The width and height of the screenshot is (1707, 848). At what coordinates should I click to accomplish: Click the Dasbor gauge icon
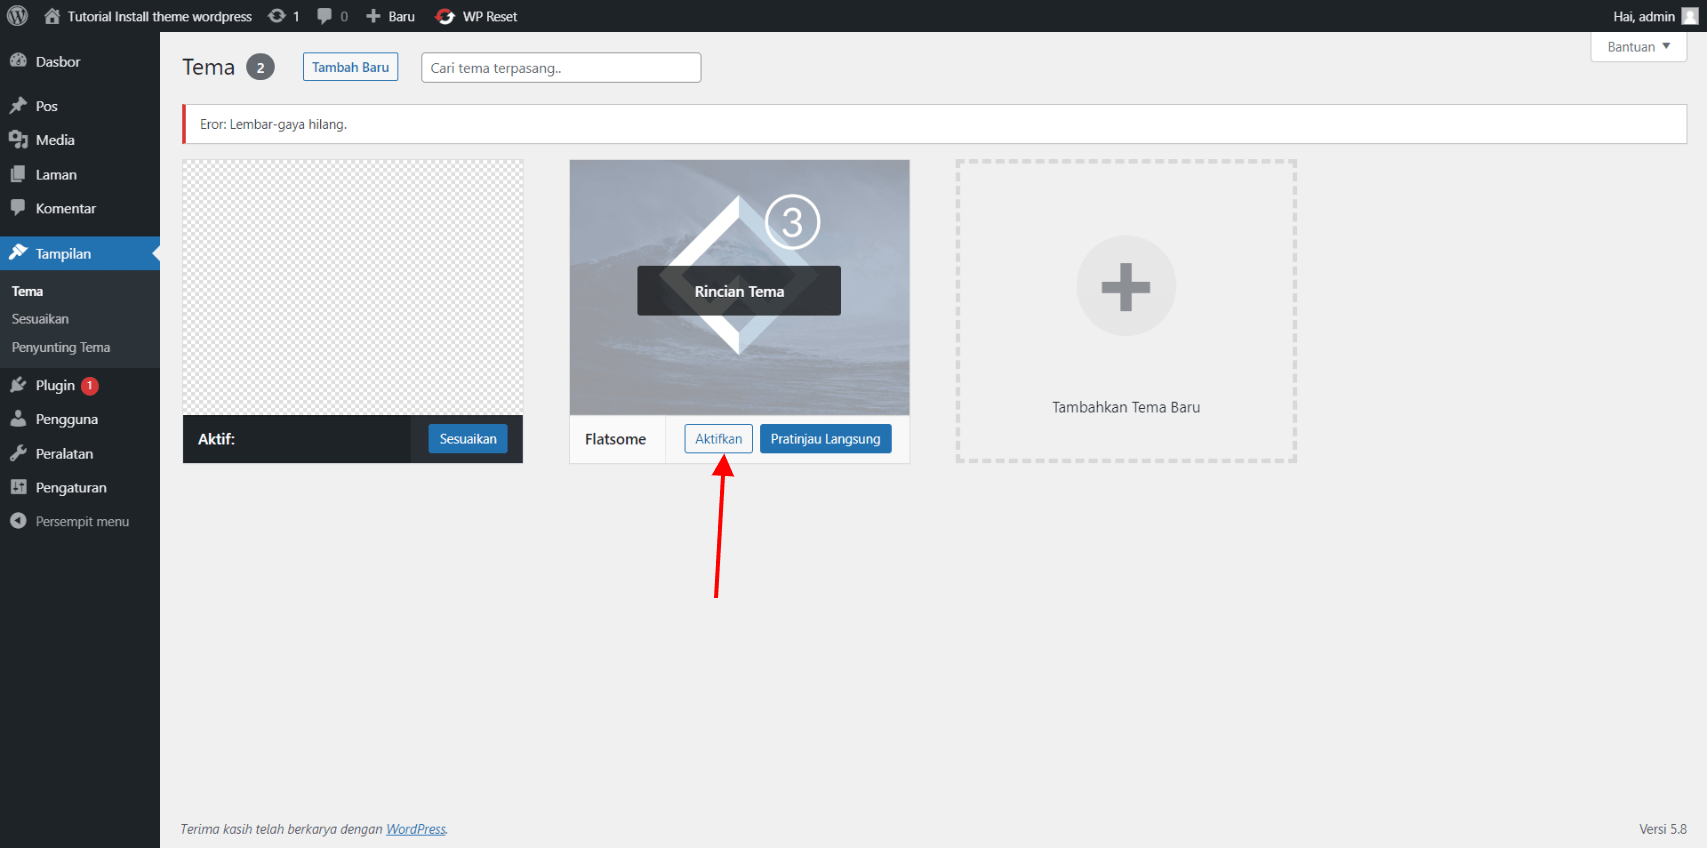pos(18,61)
